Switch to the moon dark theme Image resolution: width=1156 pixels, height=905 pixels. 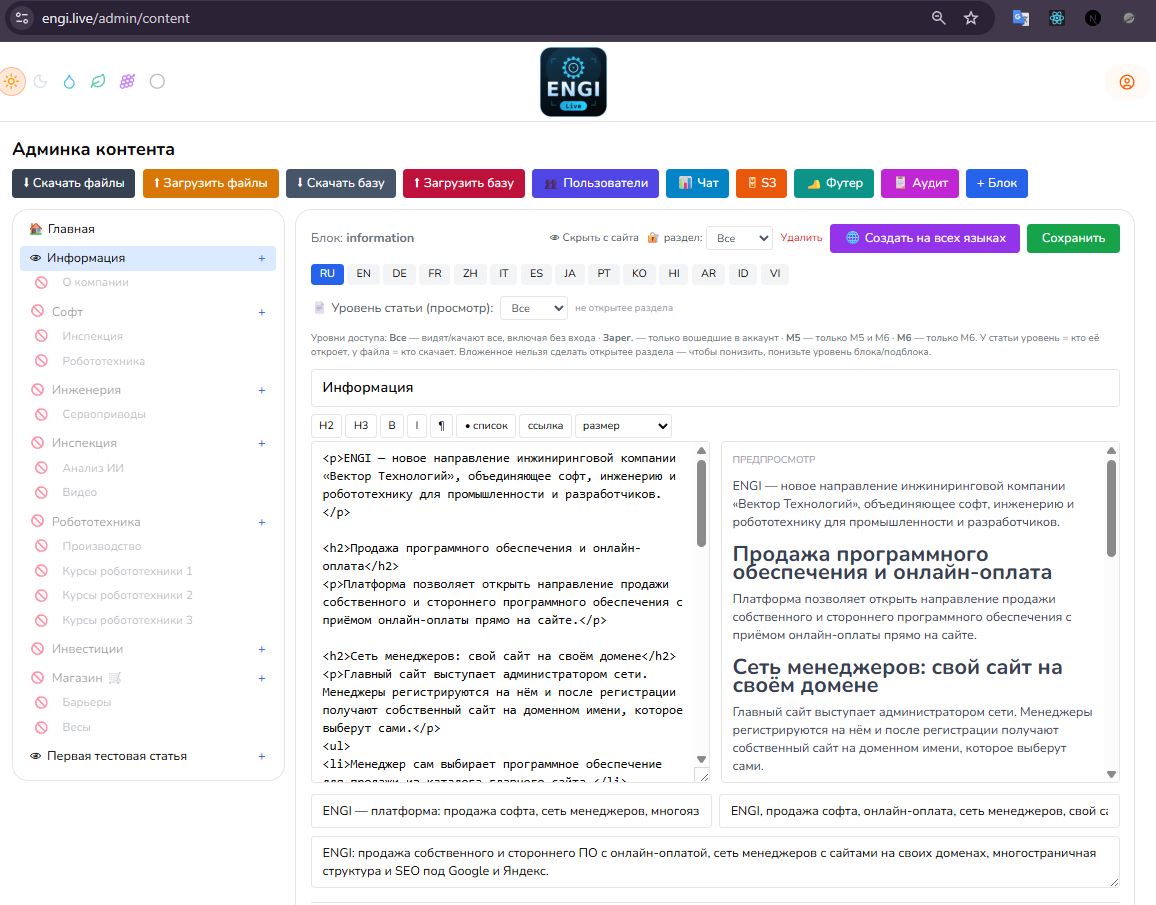[41, 82]
